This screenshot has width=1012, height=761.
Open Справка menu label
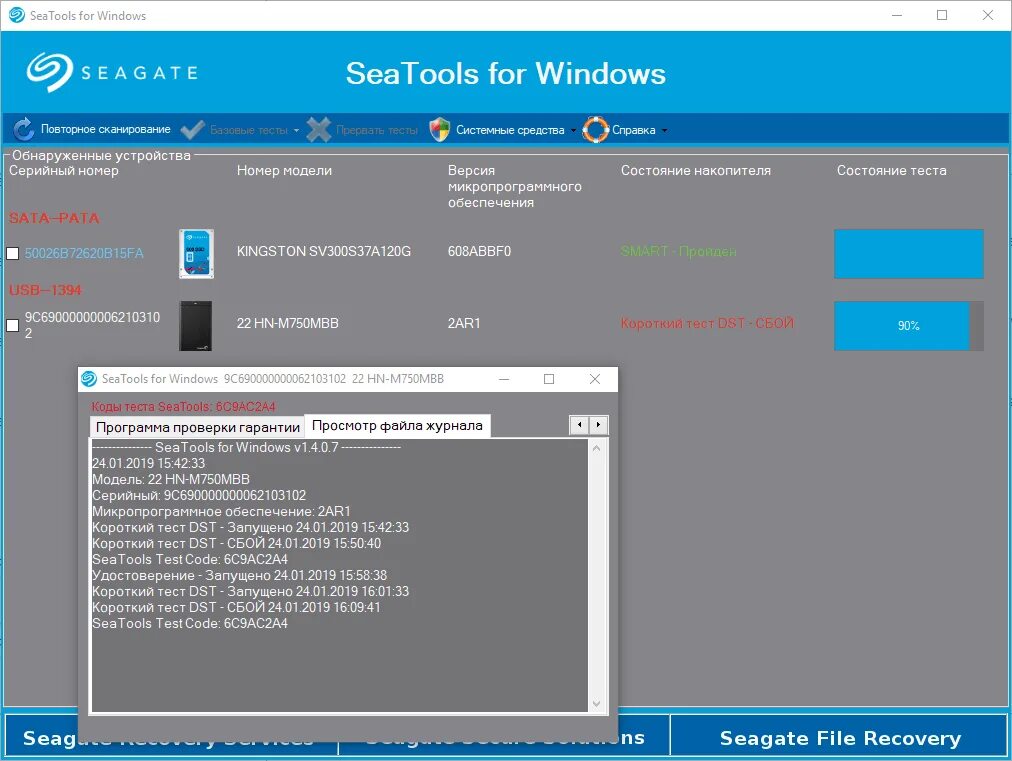tap(634, 130)
